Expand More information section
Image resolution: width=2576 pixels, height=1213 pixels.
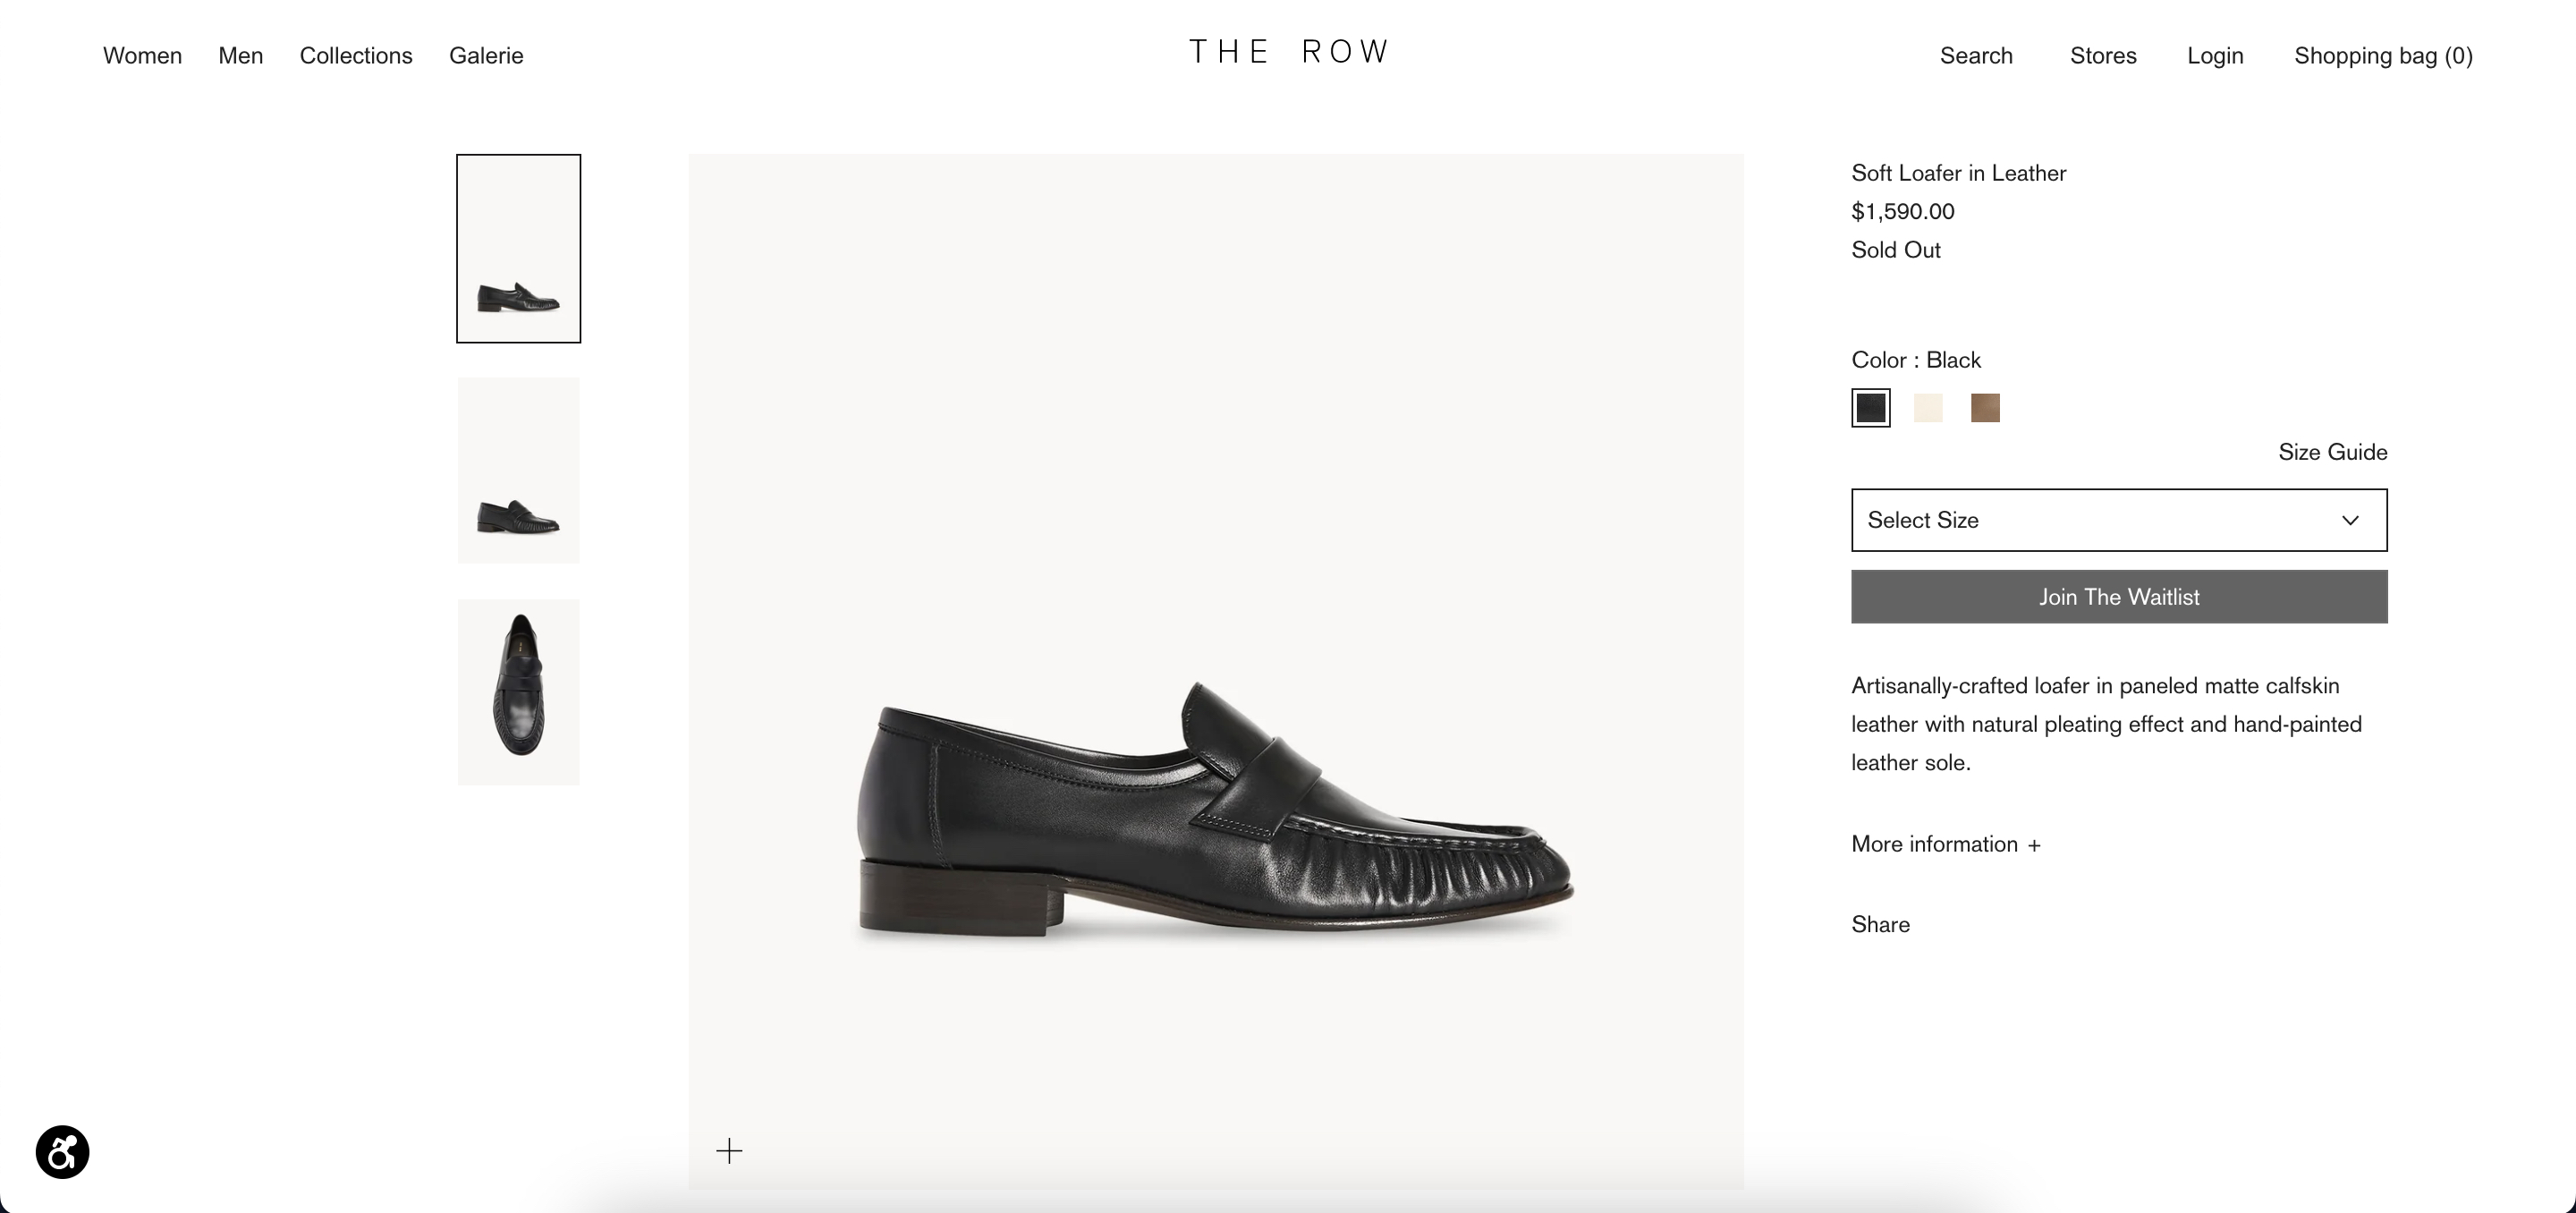pyautogui.click(x=1945, y=844)
